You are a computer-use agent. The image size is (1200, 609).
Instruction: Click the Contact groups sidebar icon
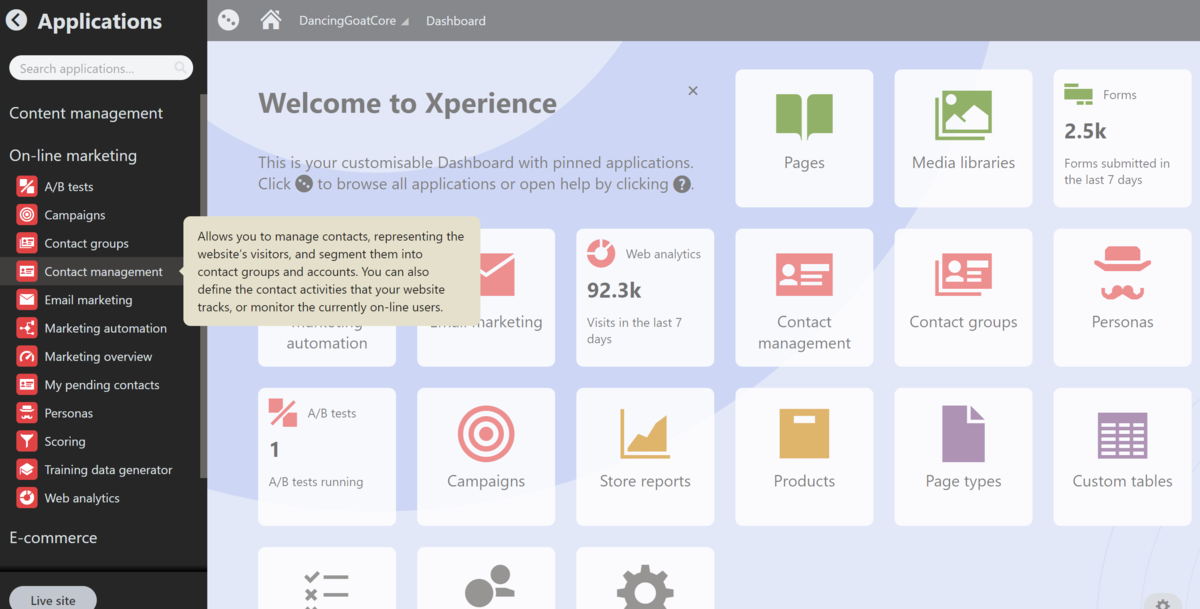[x=27, y=243]
